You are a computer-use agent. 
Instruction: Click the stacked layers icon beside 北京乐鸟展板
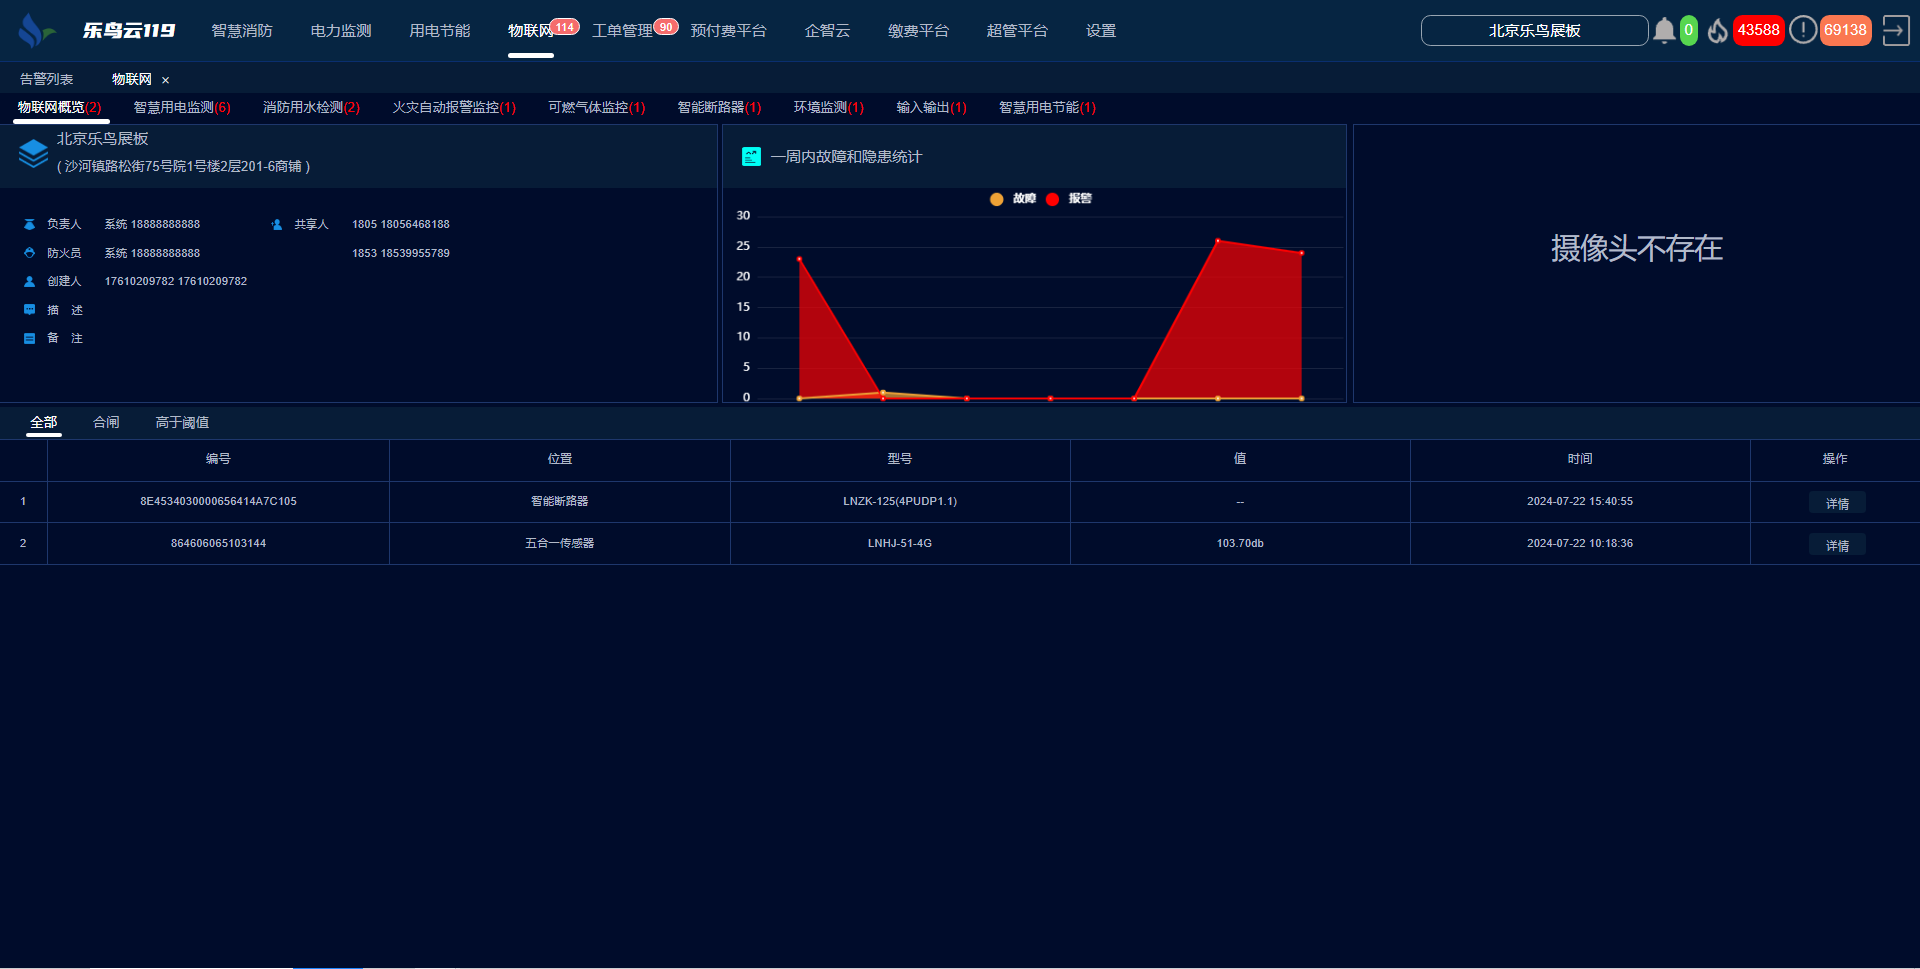point(33,153)
